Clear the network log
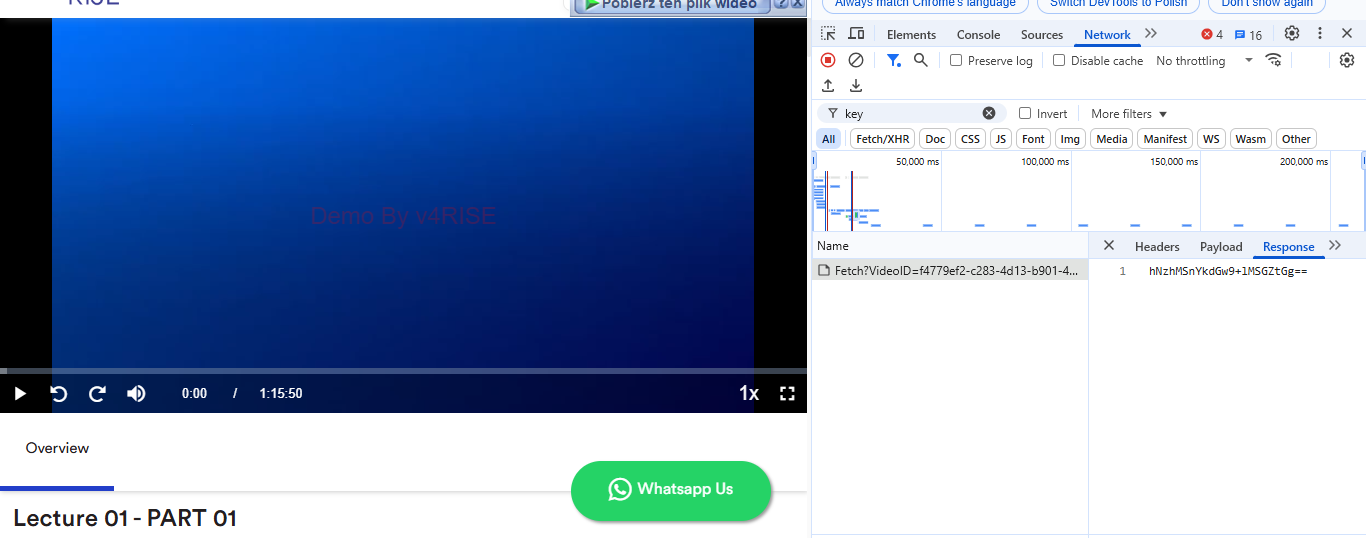Screen dimensions: 1366x538 (856, 60)
